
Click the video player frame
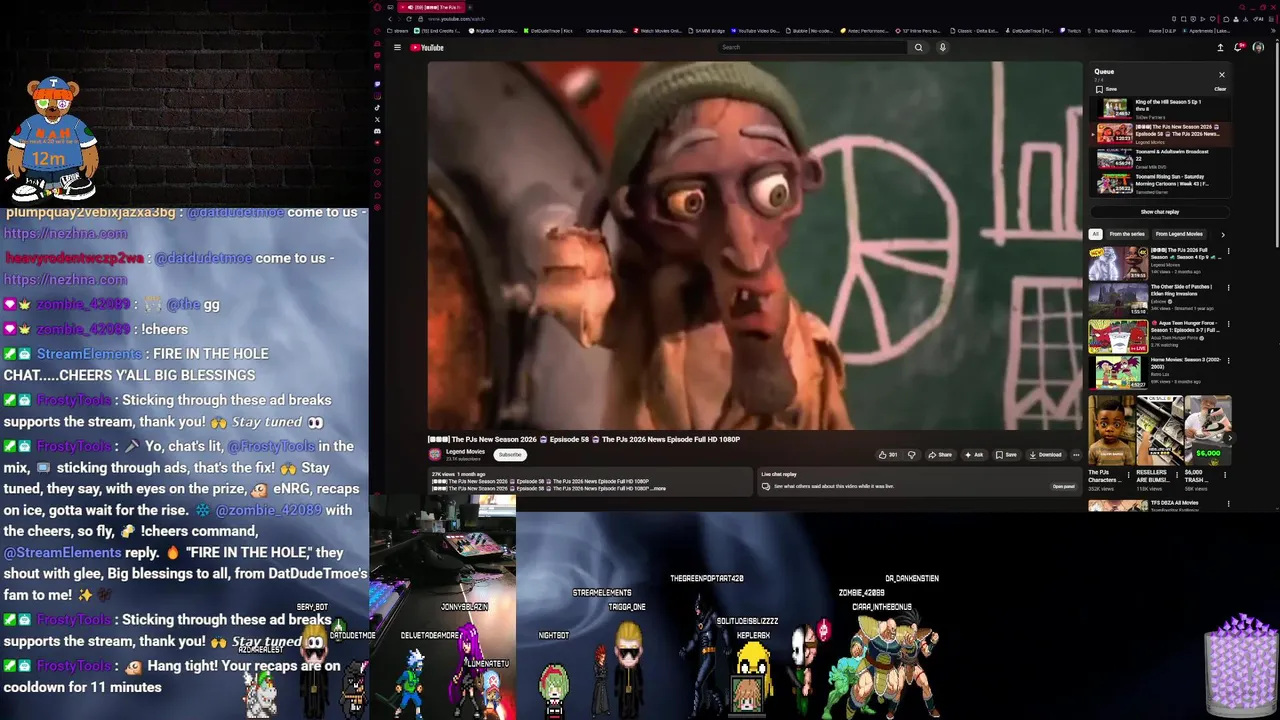(x=755, y=246)
